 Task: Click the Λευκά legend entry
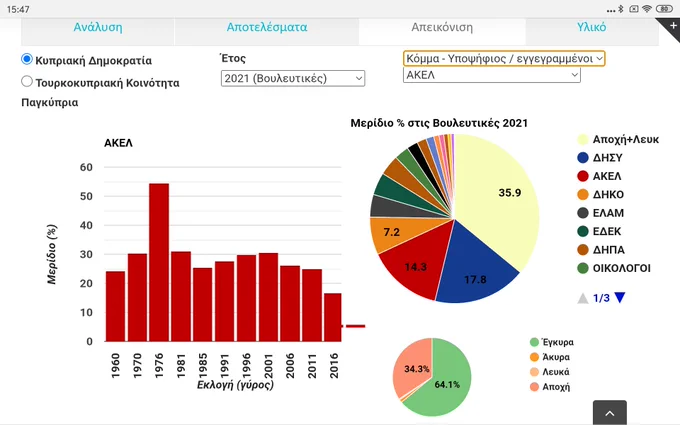[549, 372]
